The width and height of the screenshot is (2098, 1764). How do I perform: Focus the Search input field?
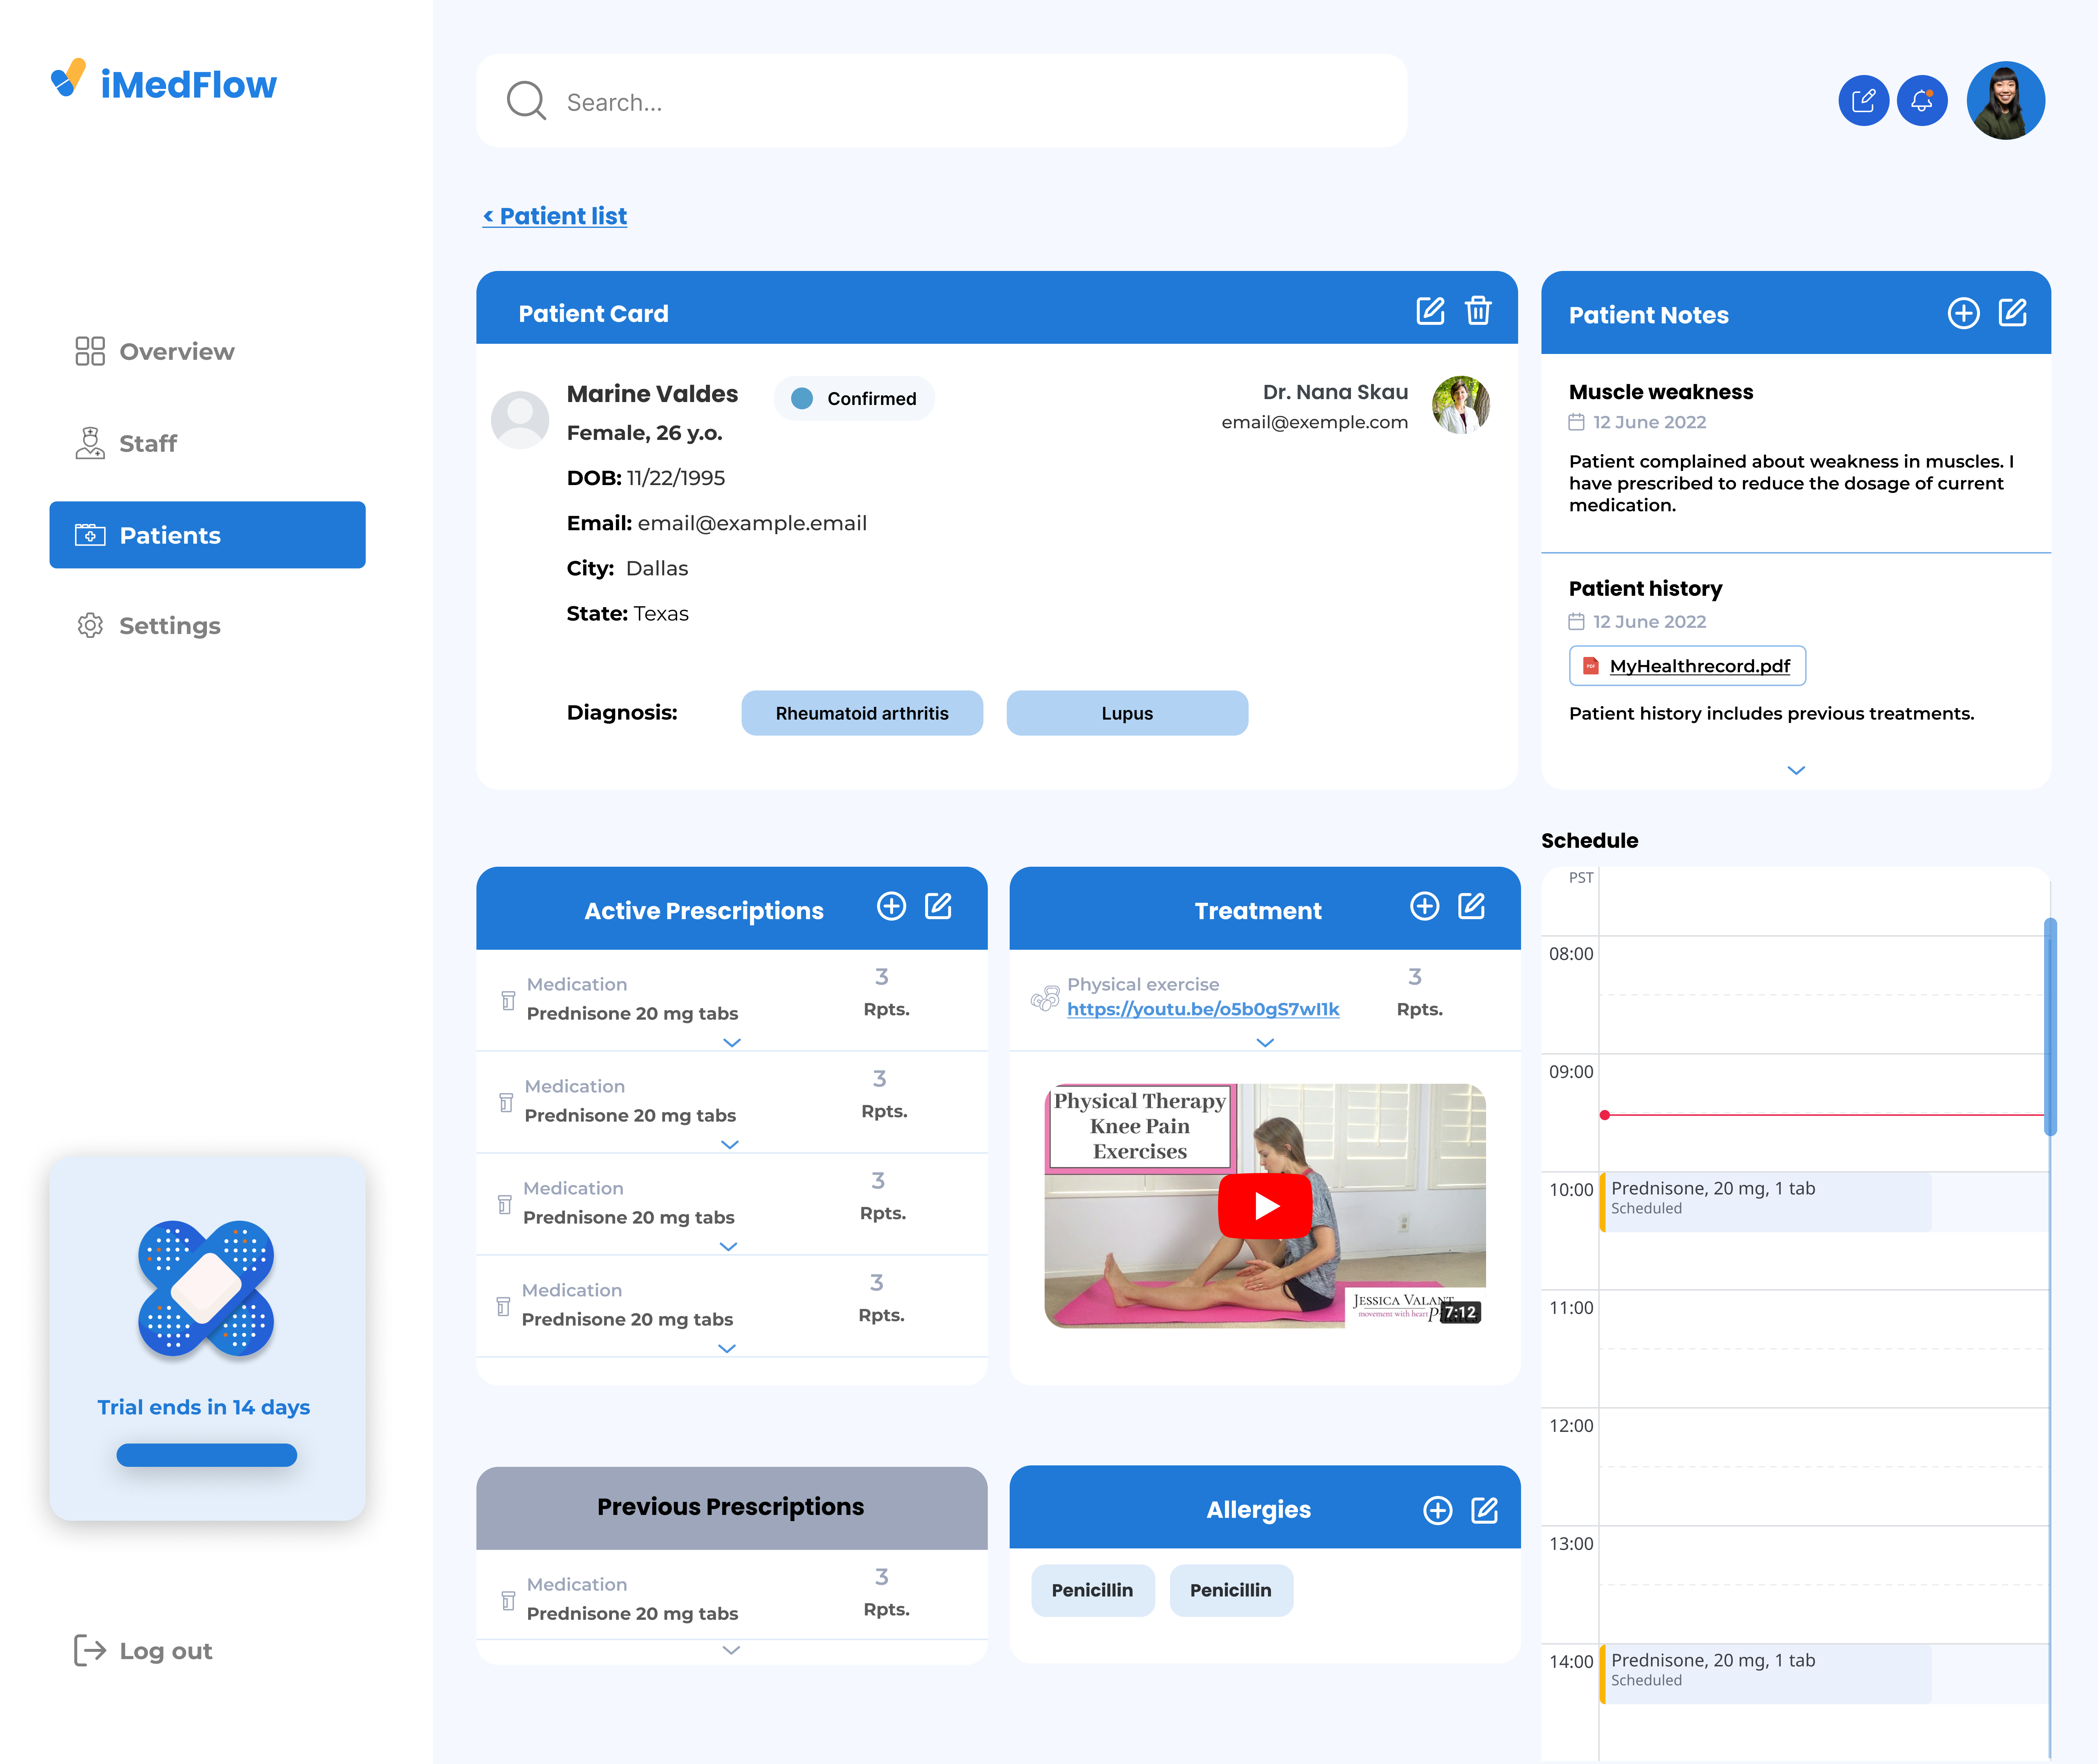click(x=941, y=101)
